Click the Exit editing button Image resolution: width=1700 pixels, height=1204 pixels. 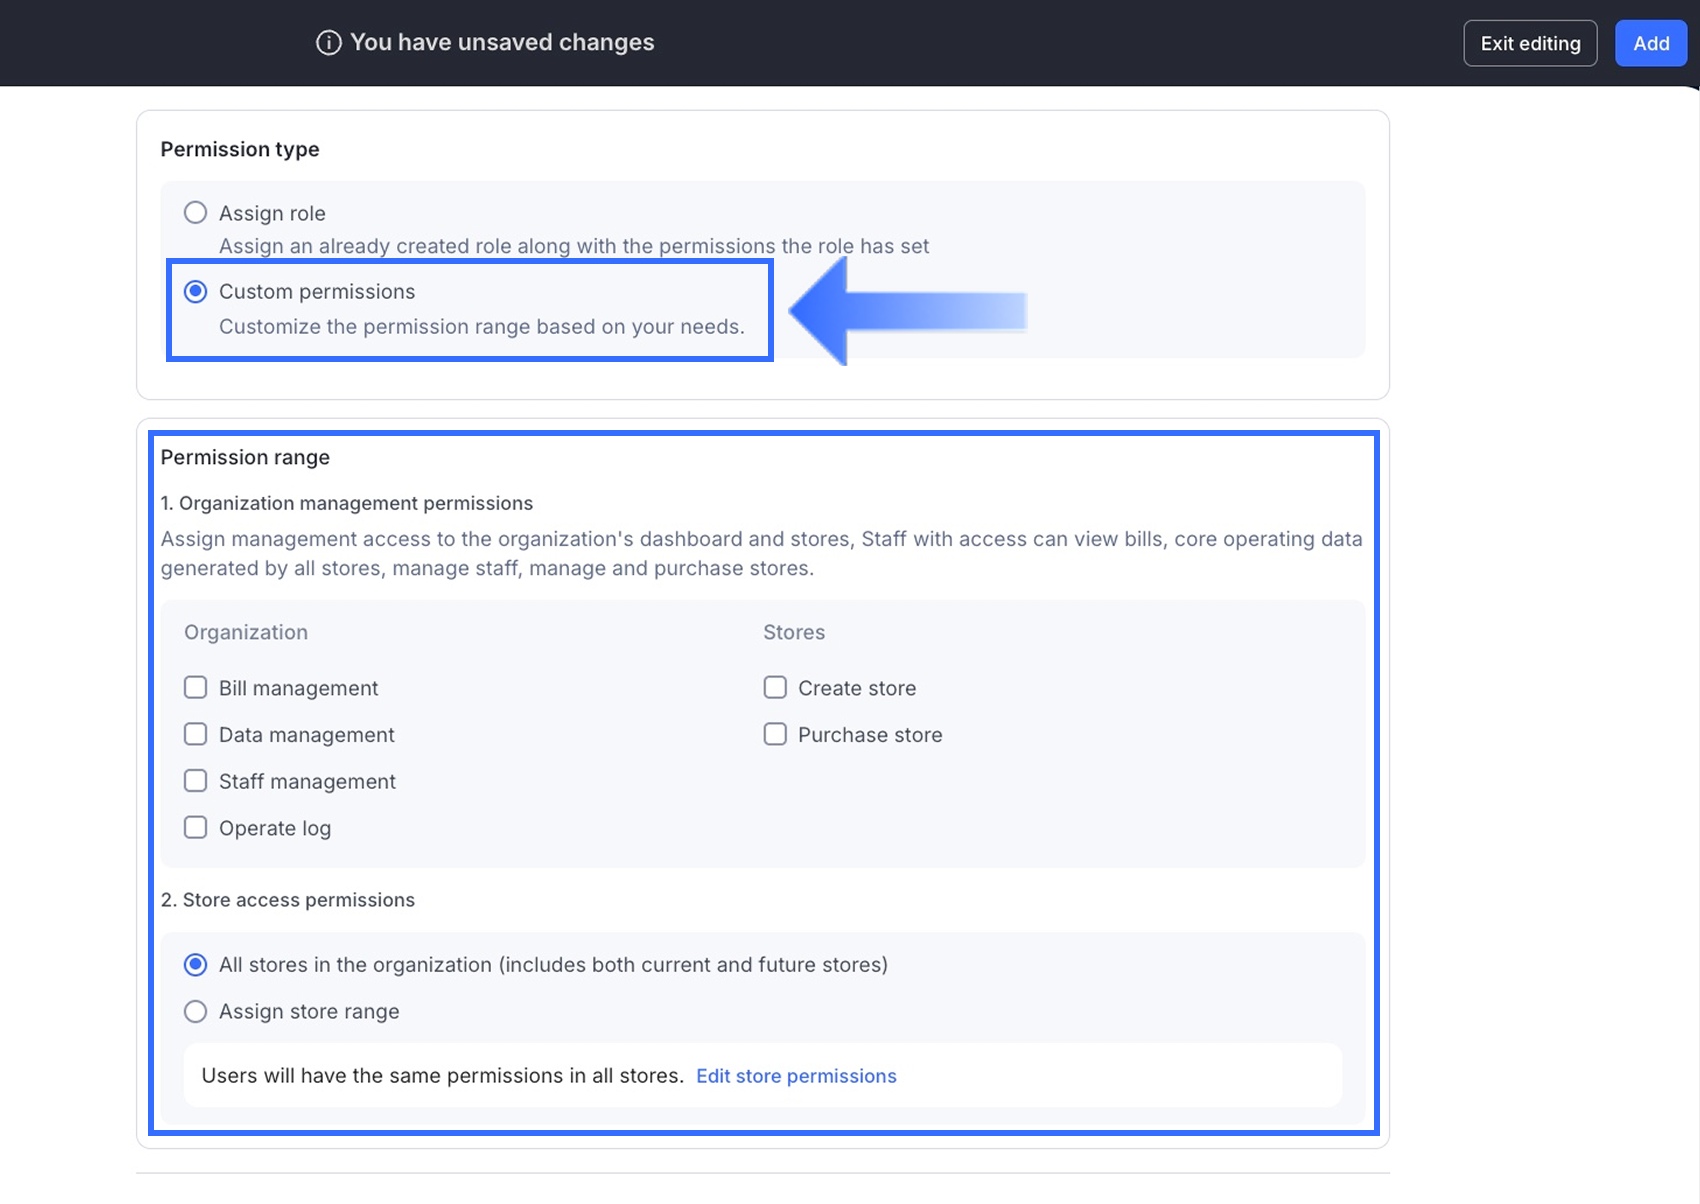(1530, 43)
